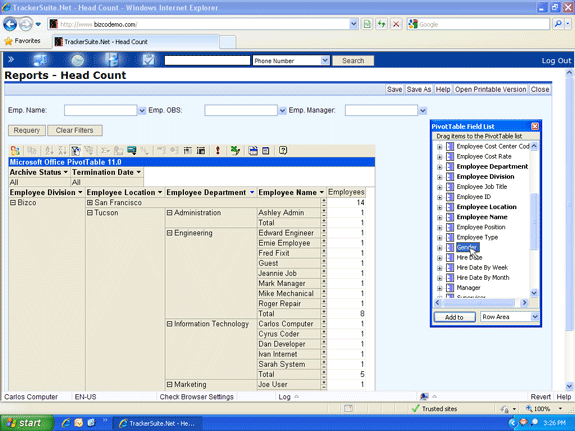Open the Emp. OBS dropdown arrow

(x=282, y=110)
